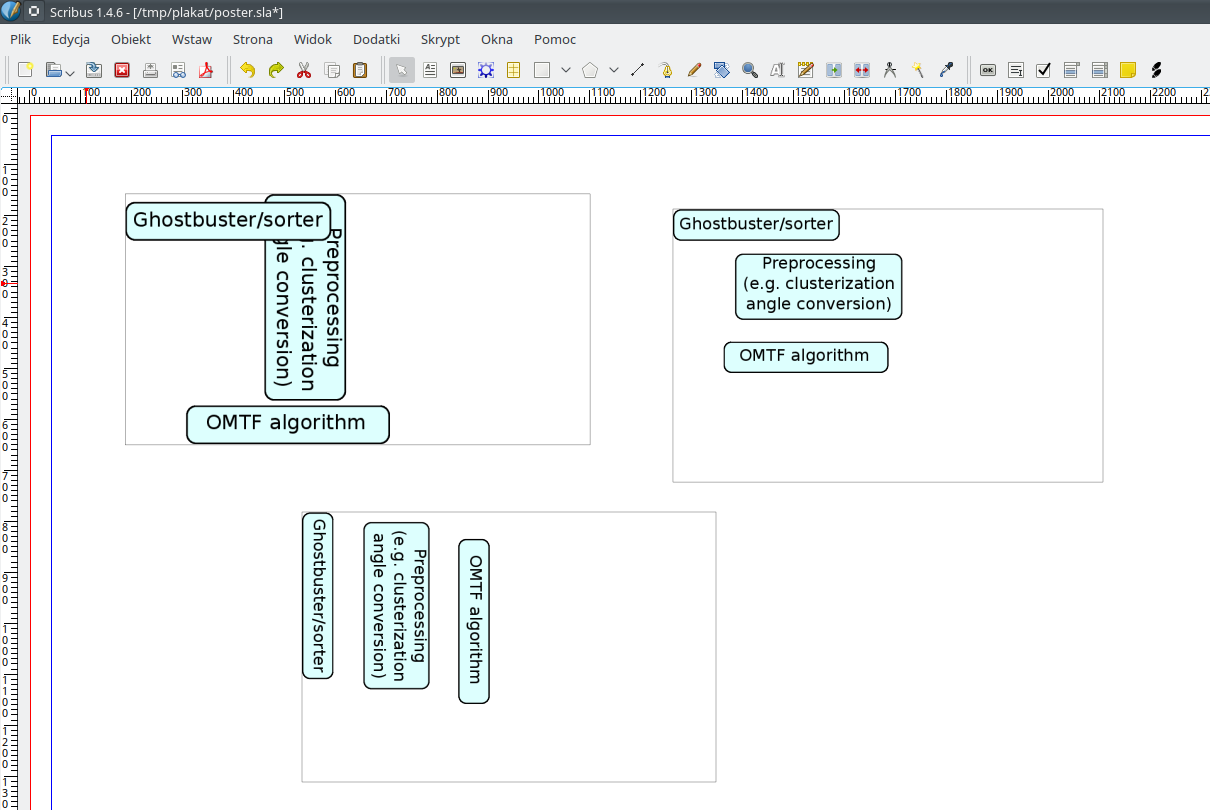Print the document
Viewport: 1210px width, 810px height.
pyautogui.click(x=150, y=70)
